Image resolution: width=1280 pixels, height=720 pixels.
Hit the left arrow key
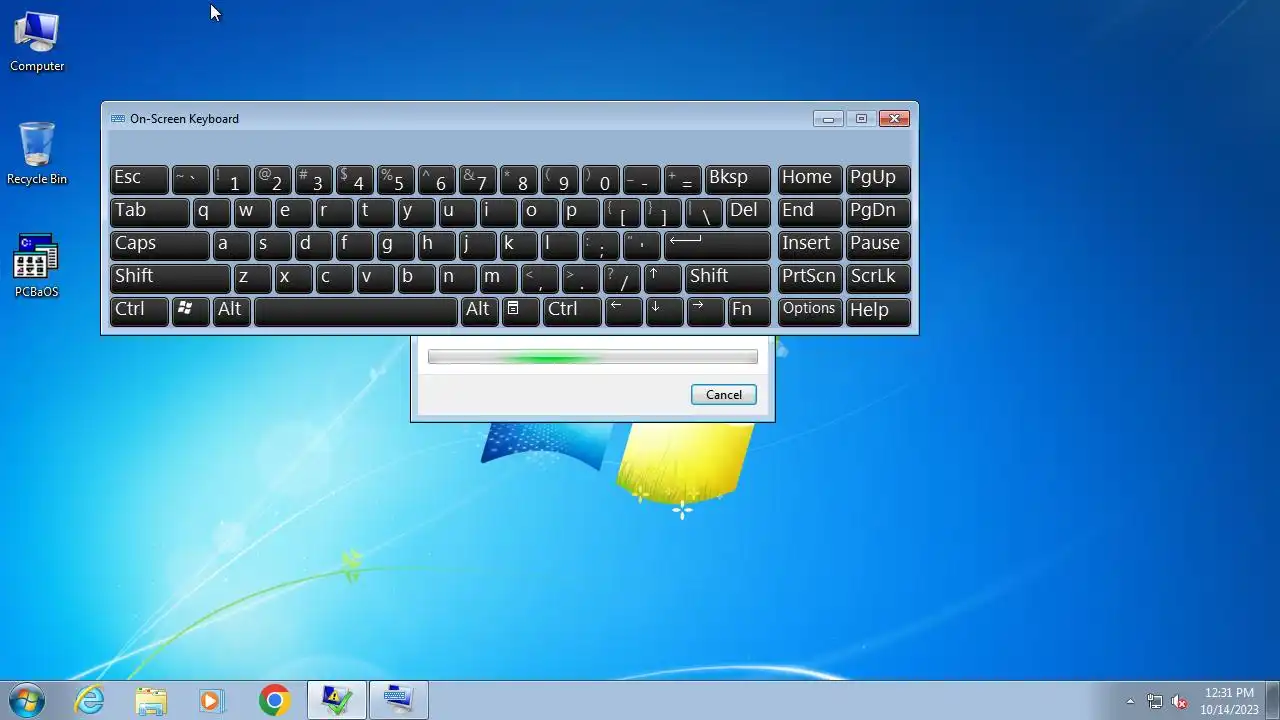(623, 310)
